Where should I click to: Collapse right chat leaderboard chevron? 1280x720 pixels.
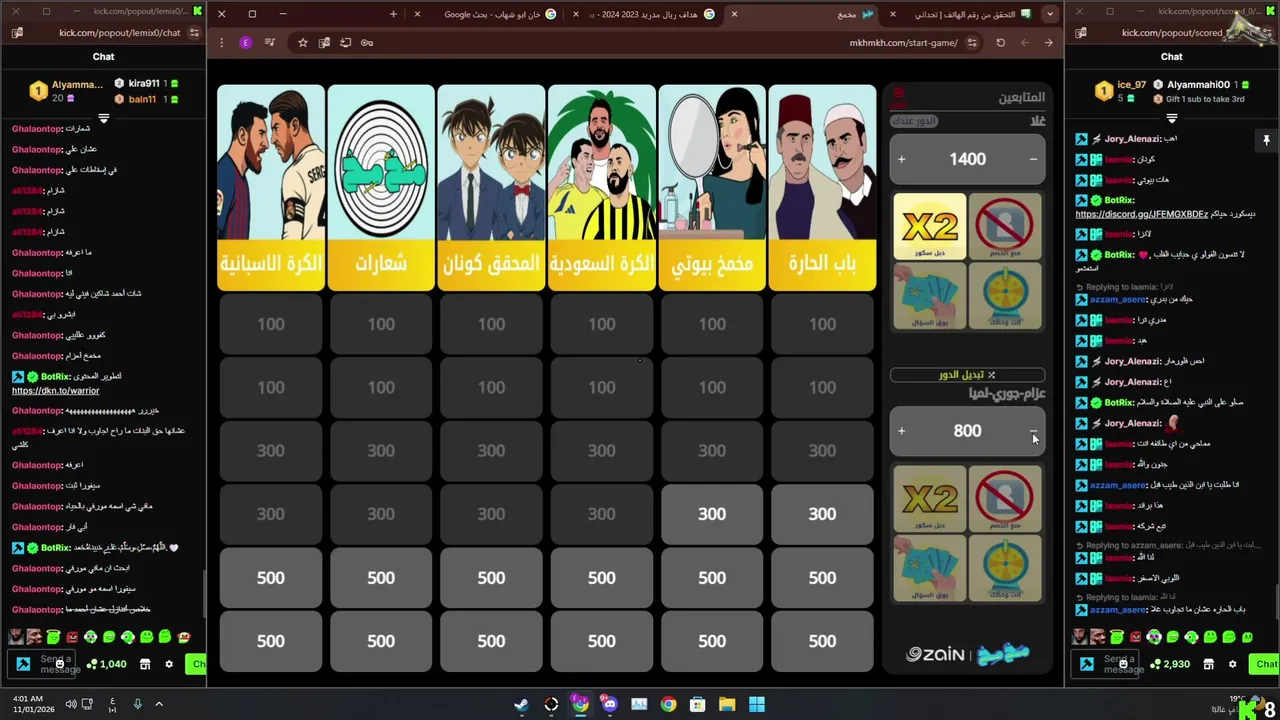(1171, 118)
